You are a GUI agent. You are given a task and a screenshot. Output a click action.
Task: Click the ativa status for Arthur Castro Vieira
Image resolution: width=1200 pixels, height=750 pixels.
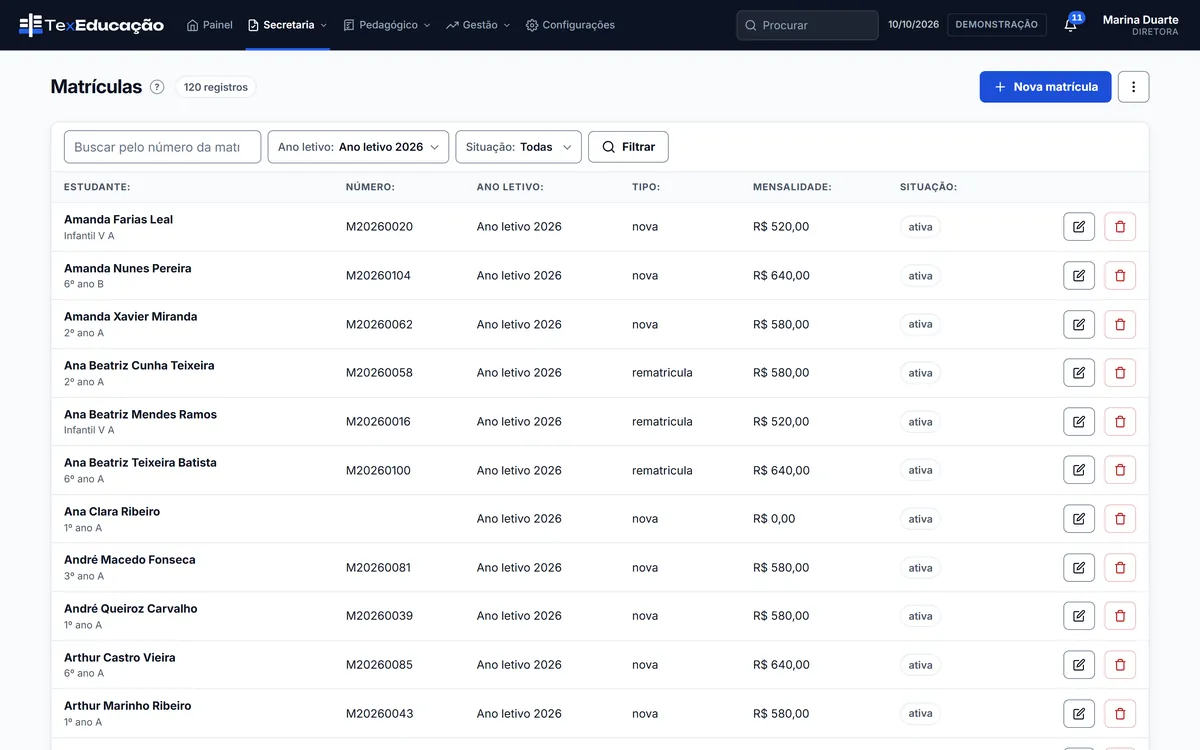[x=920, y=665]
